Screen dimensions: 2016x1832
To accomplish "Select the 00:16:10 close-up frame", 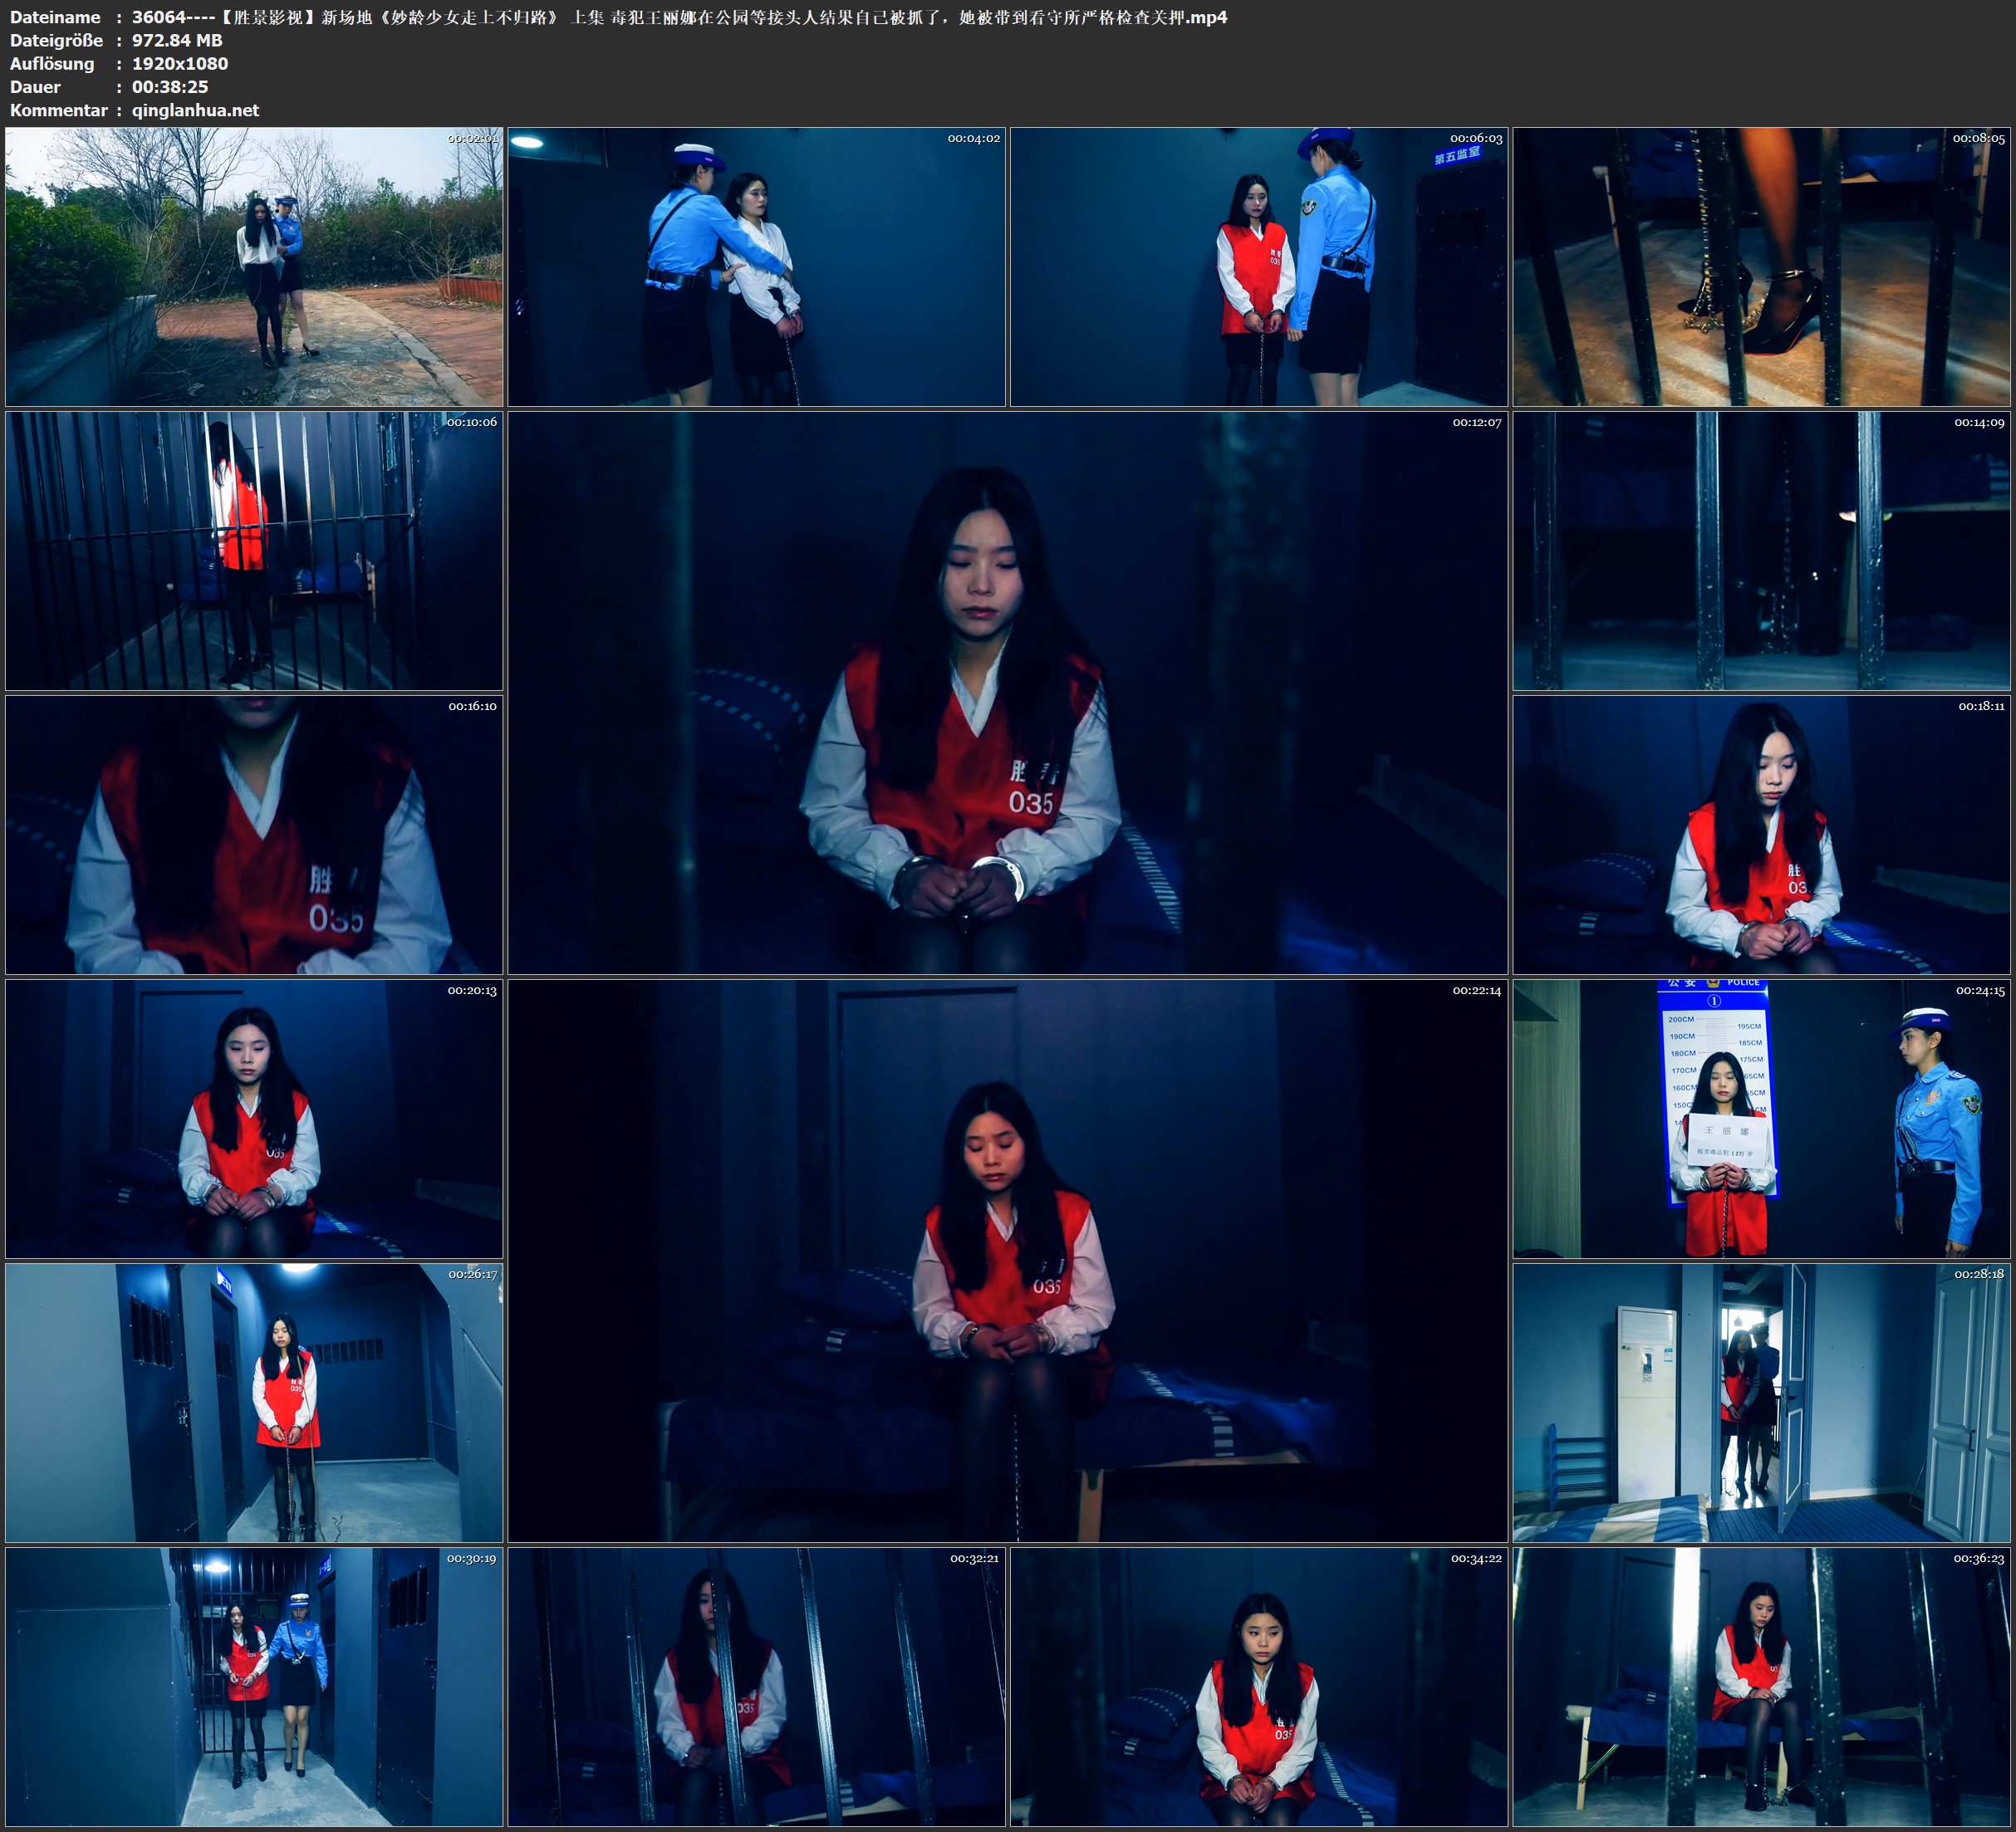I will (x=254, y=835).
